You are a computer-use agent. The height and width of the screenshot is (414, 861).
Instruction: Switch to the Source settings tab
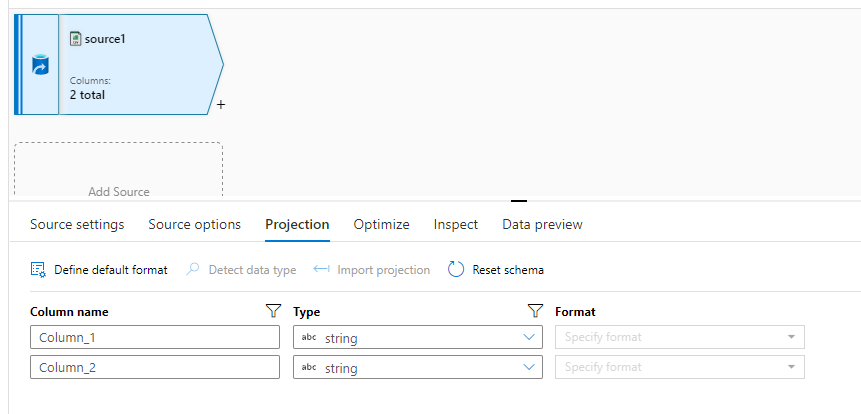click(77, 224)
